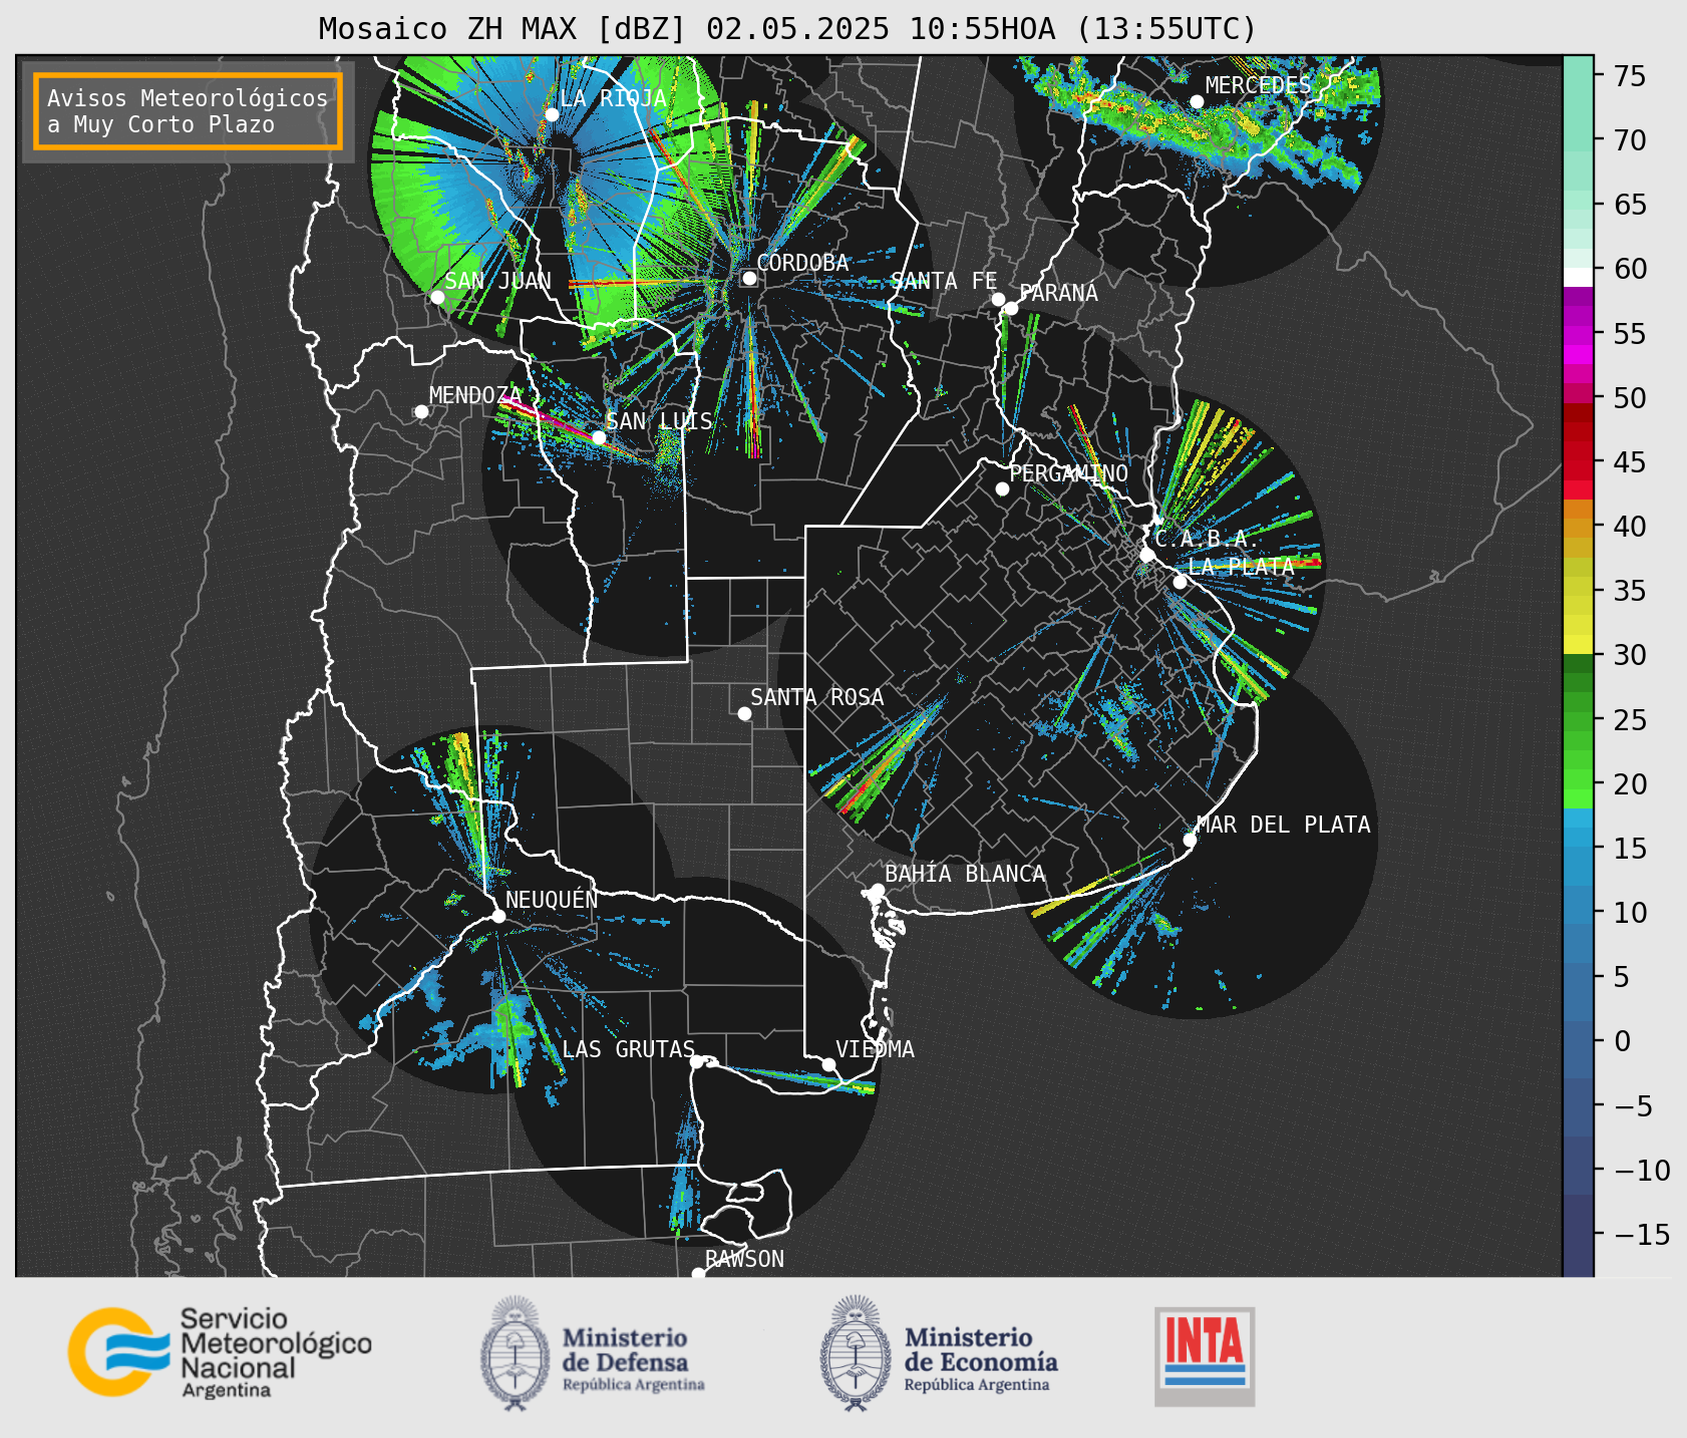The height and width of the screenshot is (1438, 1687).
Task: Click the CORDOBA map label
Action: pyautogui.click(x=803, y=263)
